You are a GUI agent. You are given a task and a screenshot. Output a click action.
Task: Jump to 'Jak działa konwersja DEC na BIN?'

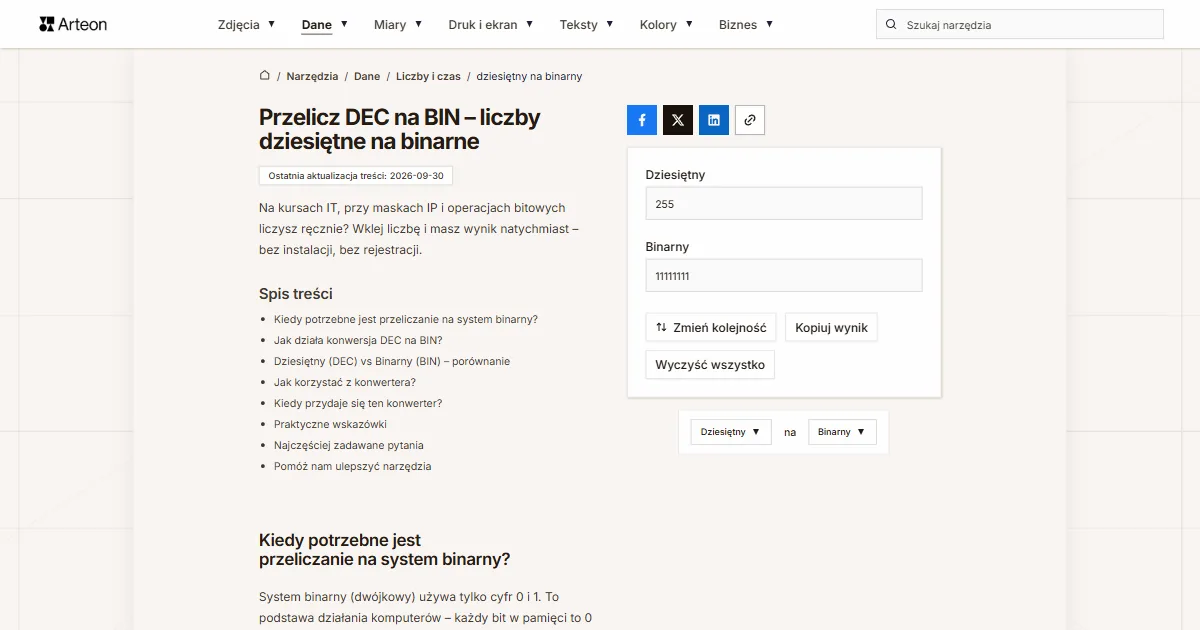[x=358, y=340]
